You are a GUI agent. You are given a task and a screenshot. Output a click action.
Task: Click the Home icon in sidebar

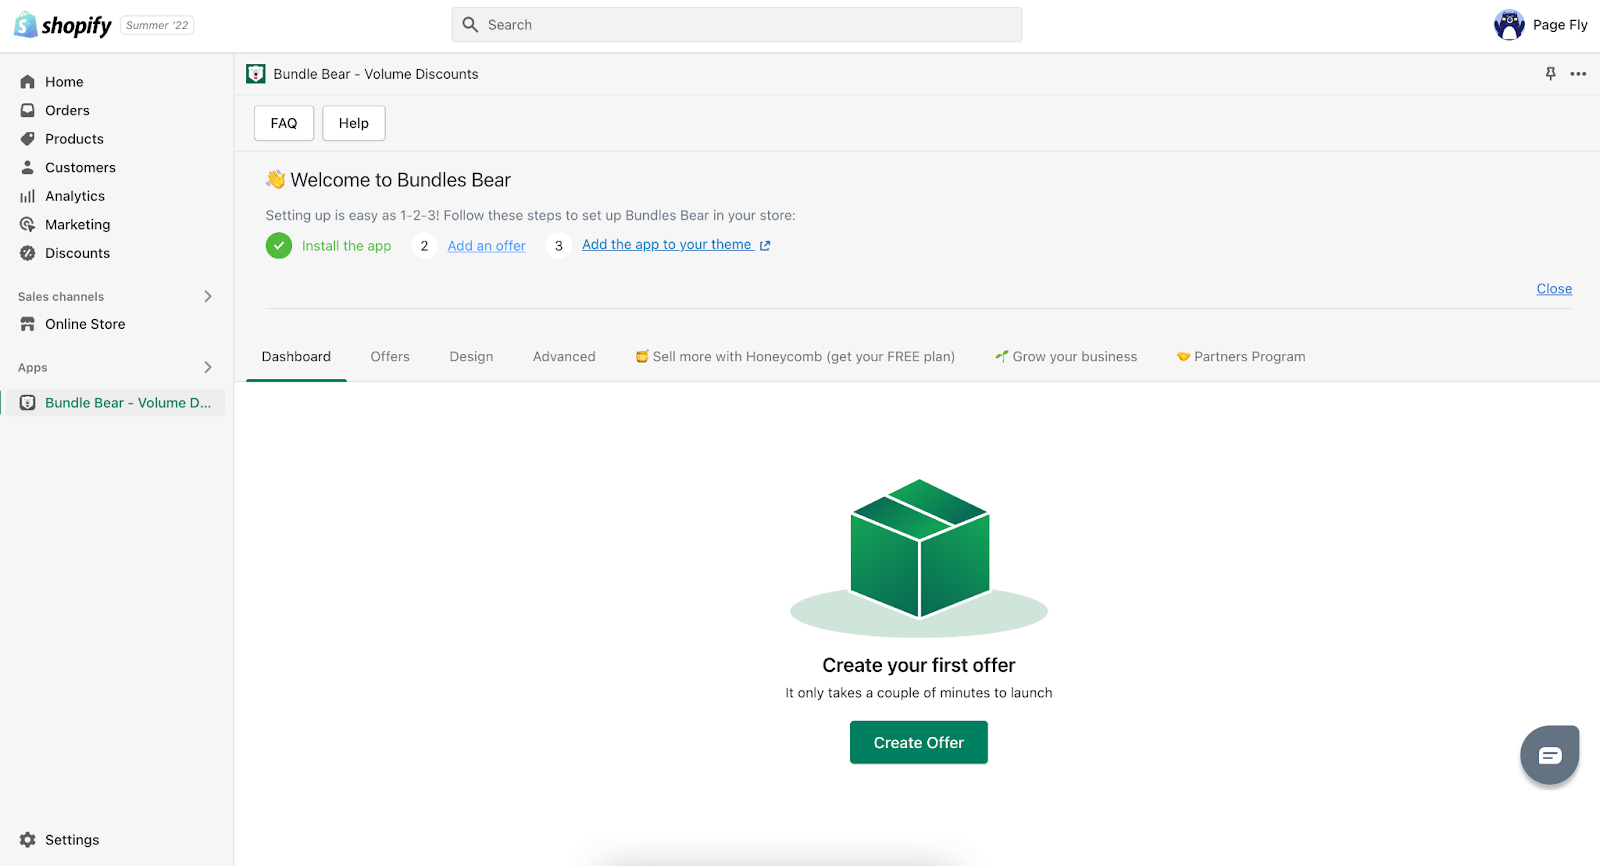coord(28,82)
